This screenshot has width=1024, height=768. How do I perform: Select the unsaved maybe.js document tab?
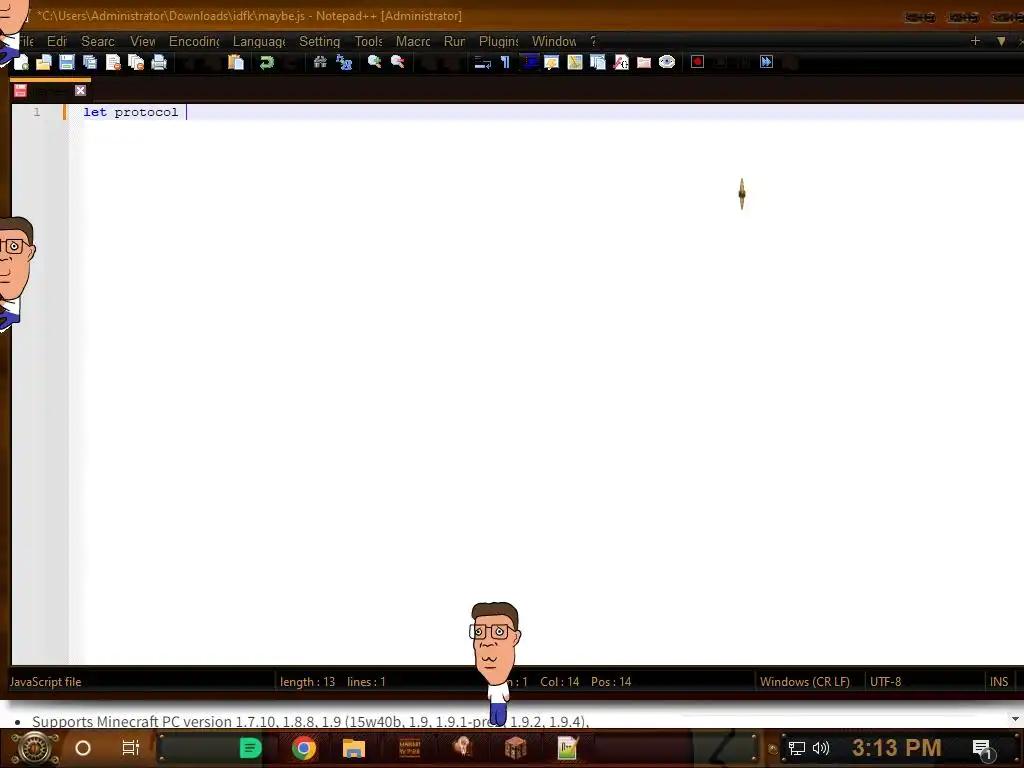point(50,90)
